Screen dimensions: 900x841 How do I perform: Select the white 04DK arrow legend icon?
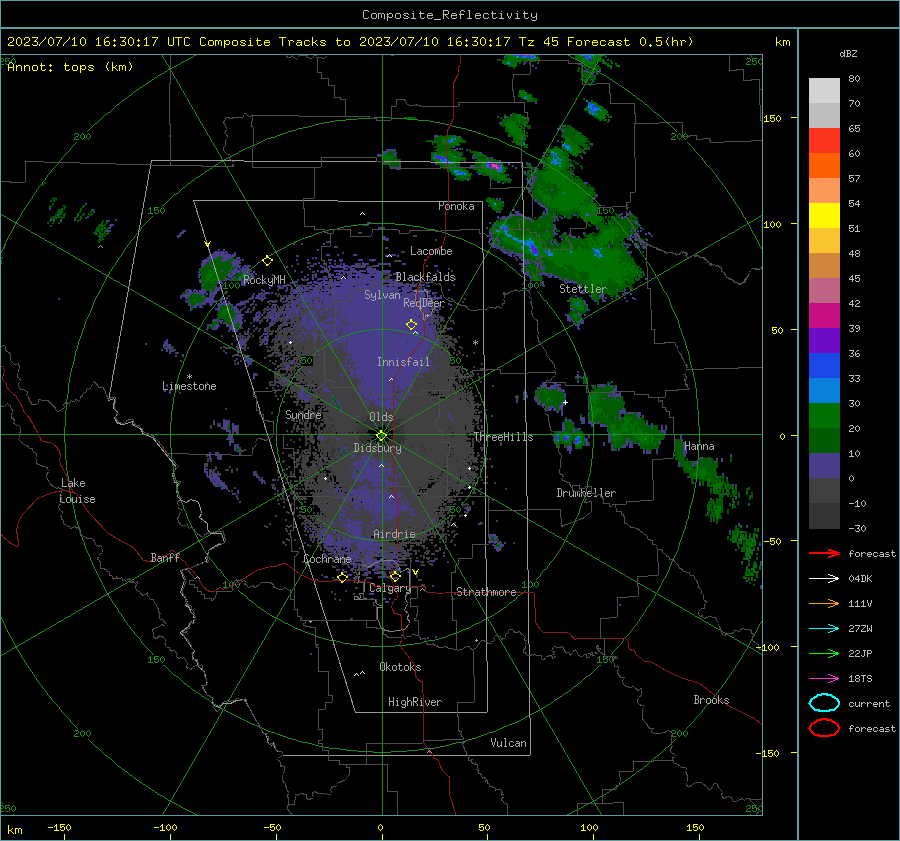pyautogui.click(x=824, y=578)
